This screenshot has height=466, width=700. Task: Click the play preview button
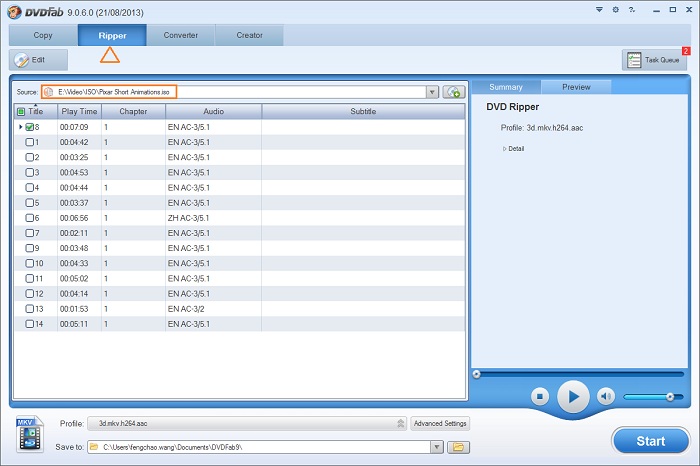(573, 396)
